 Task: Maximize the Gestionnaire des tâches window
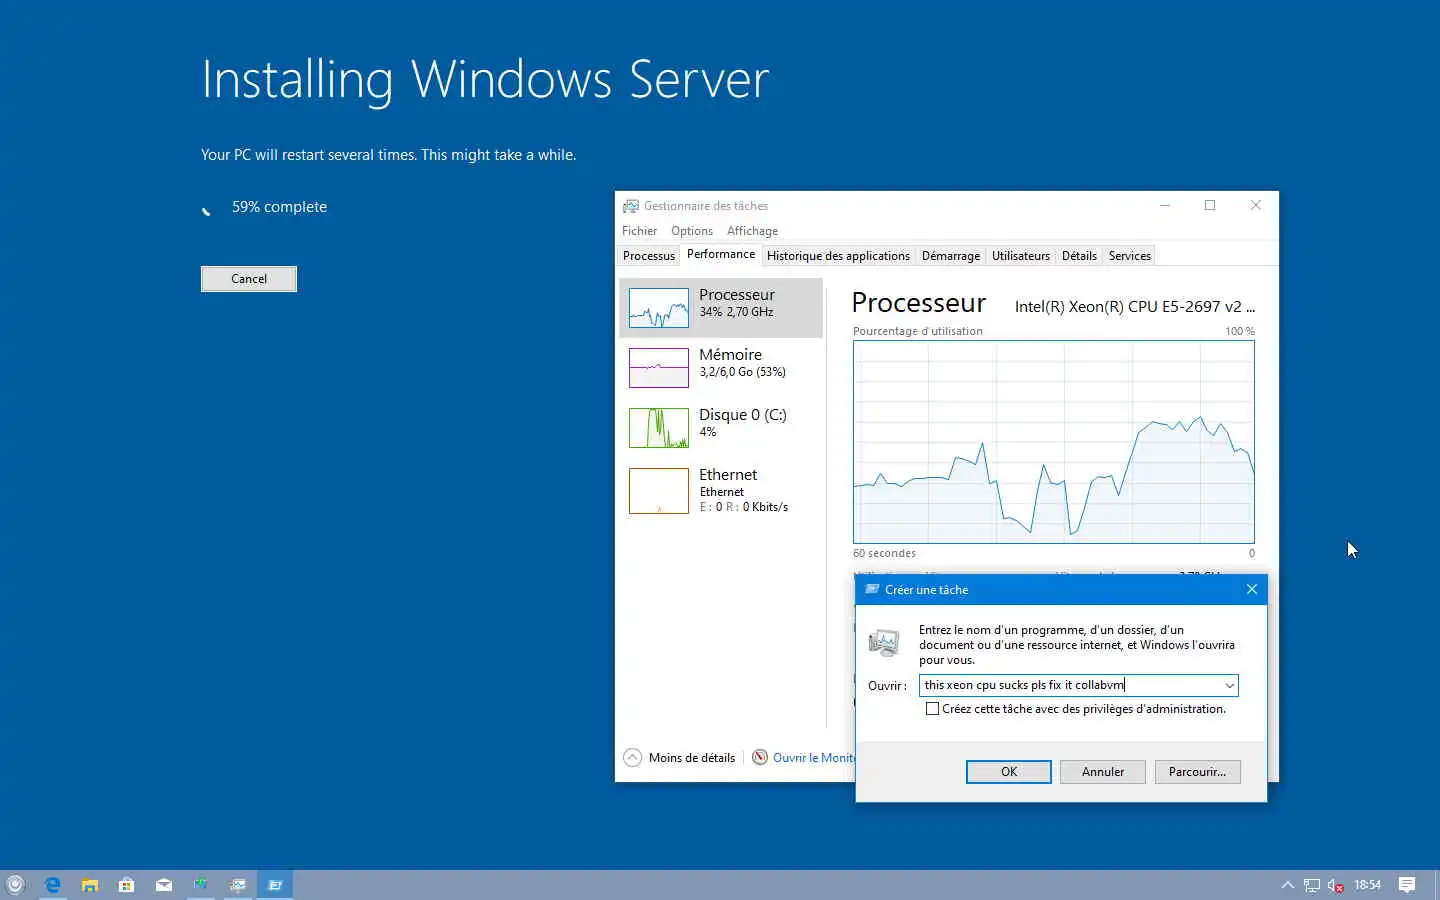point(1210,205)
